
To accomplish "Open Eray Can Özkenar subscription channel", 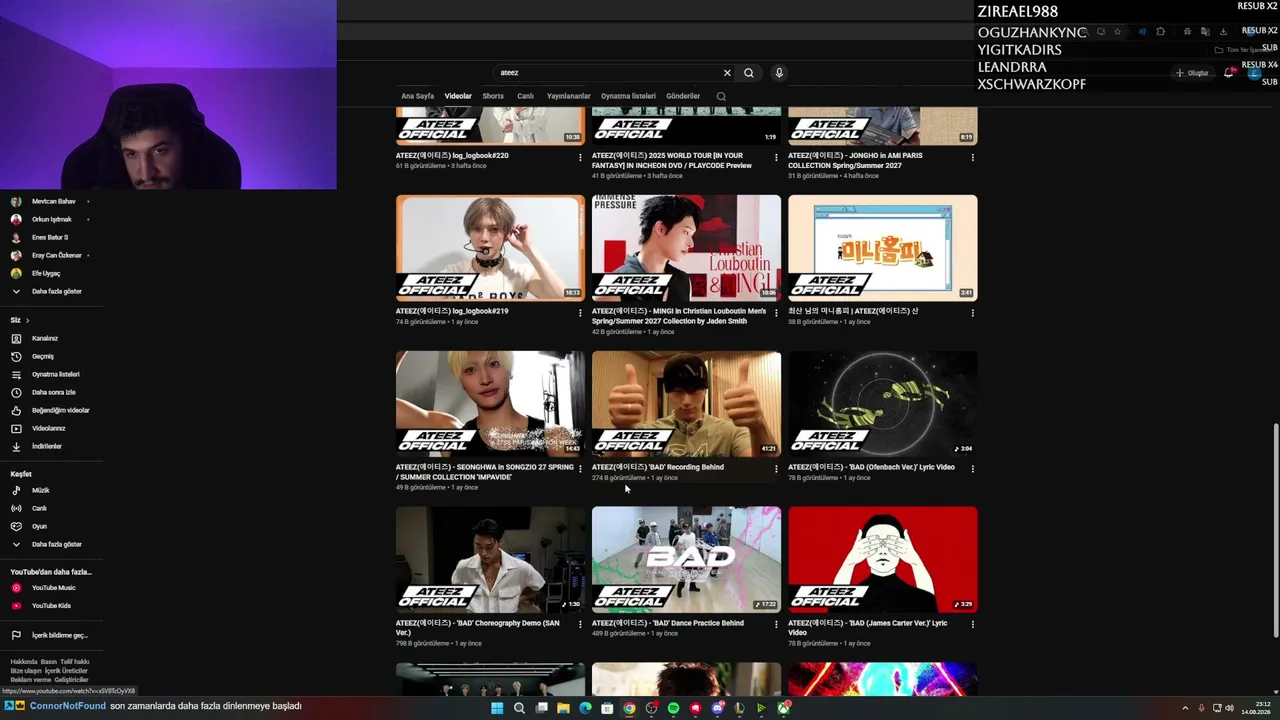I will coord(56,255).
